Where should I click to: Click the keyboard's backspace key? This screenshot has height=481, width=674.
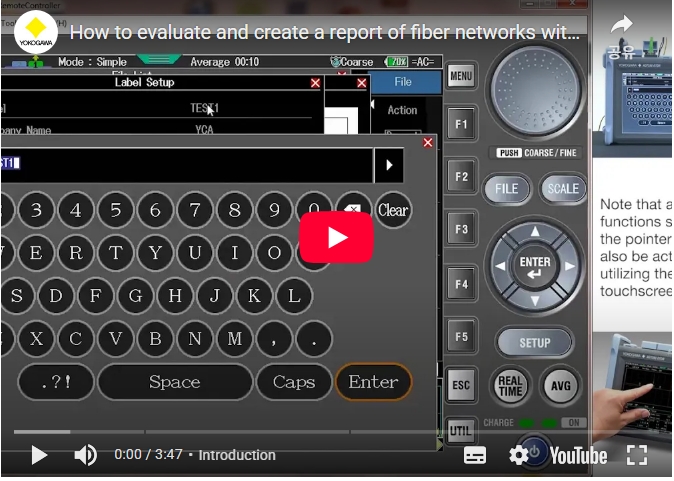pyautogui.click(x=353, y=210)
